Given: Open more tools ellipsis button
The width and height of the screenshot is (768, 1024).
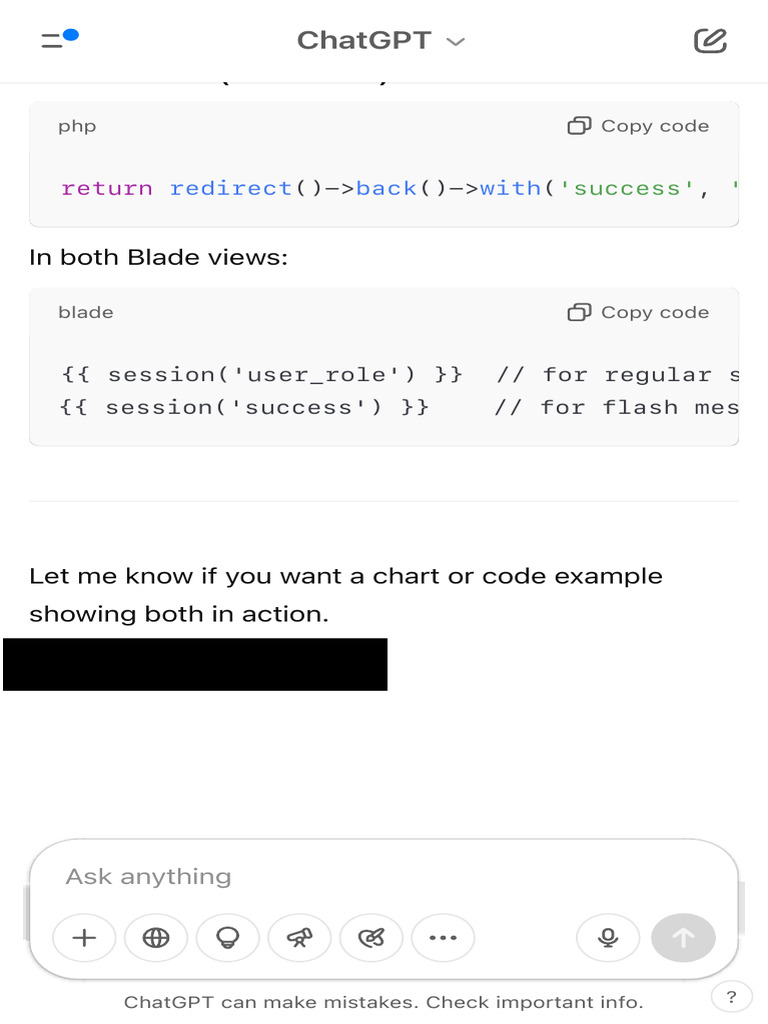Looking at the screenshot, I should [443, 937].
